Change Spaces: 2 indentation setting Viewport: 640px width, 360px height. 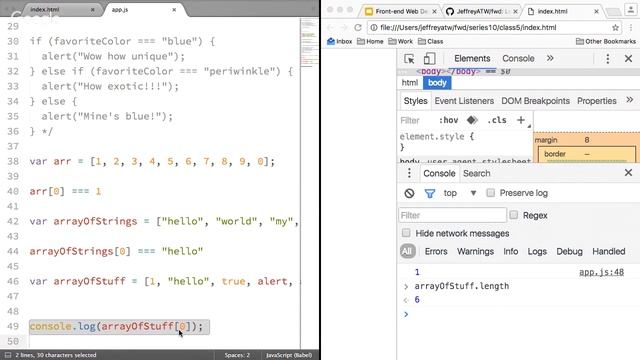[x=237, y=355]
